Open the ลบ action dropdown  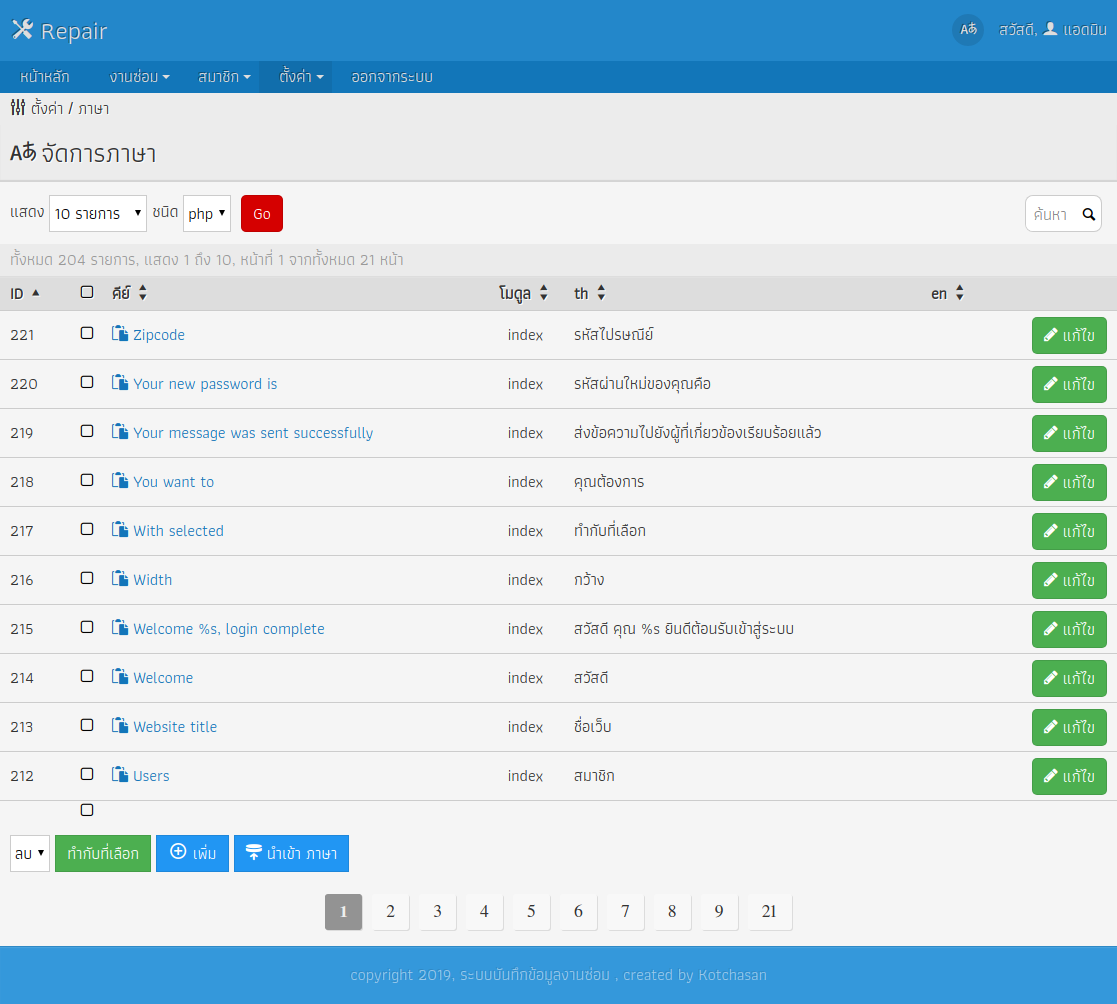tap(30, 853)
